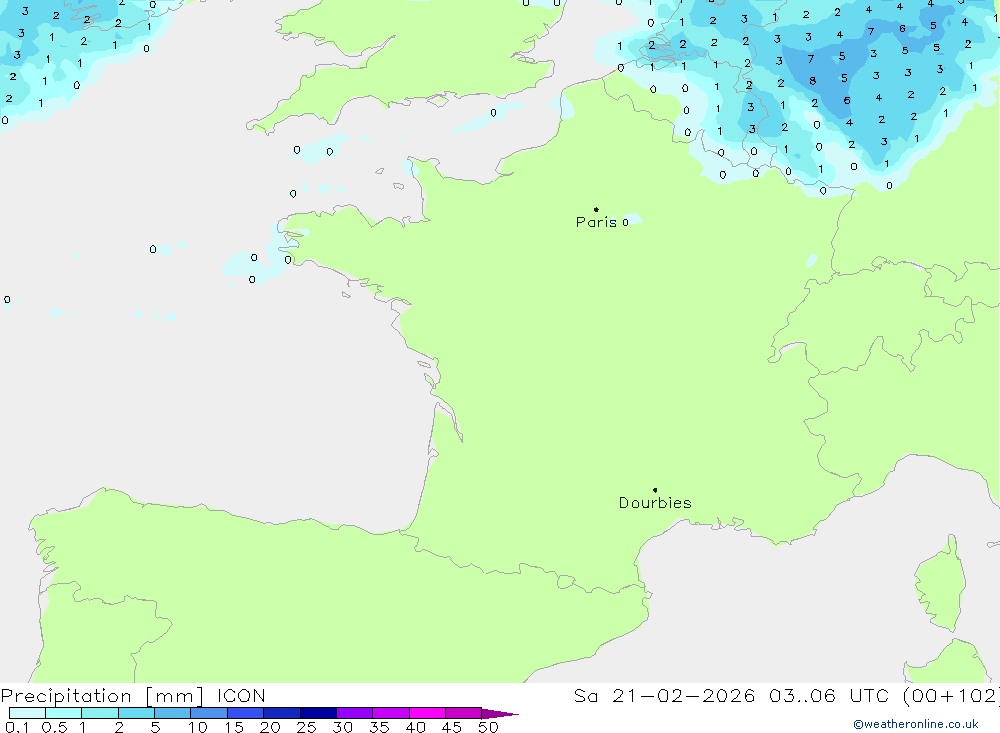Pick the 45–50 mm legend swatch
The width and height of the screenshot is (1000, 733).
464,713
